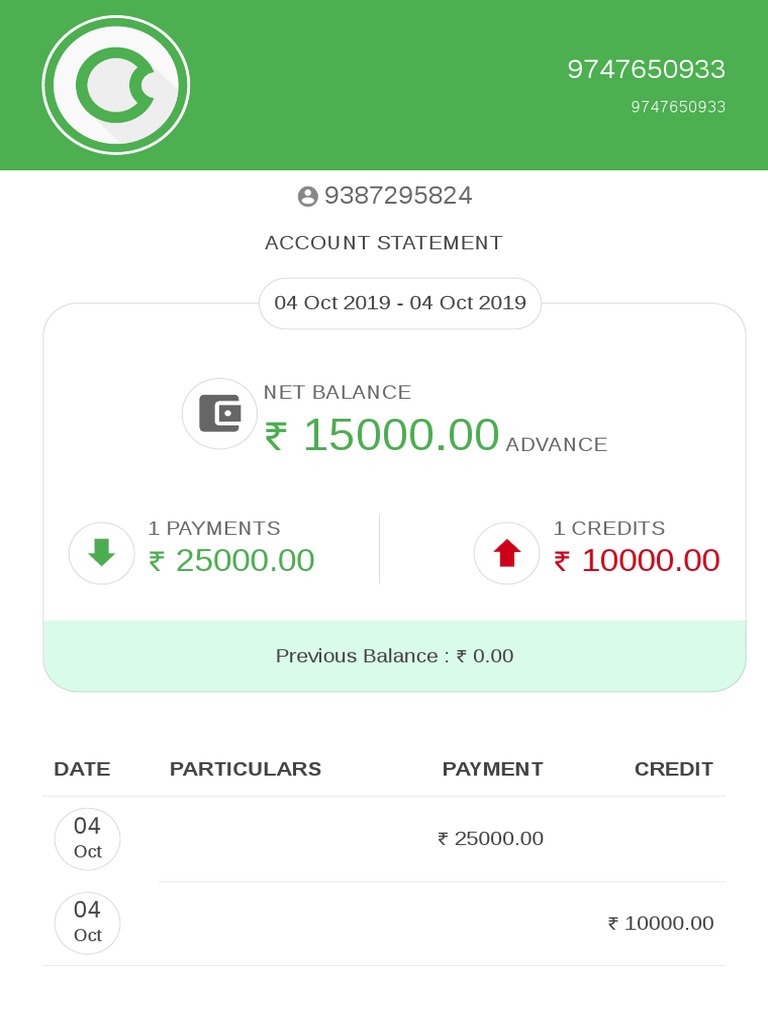Select the PARTICULARS column header

click(x=246, y=769)
